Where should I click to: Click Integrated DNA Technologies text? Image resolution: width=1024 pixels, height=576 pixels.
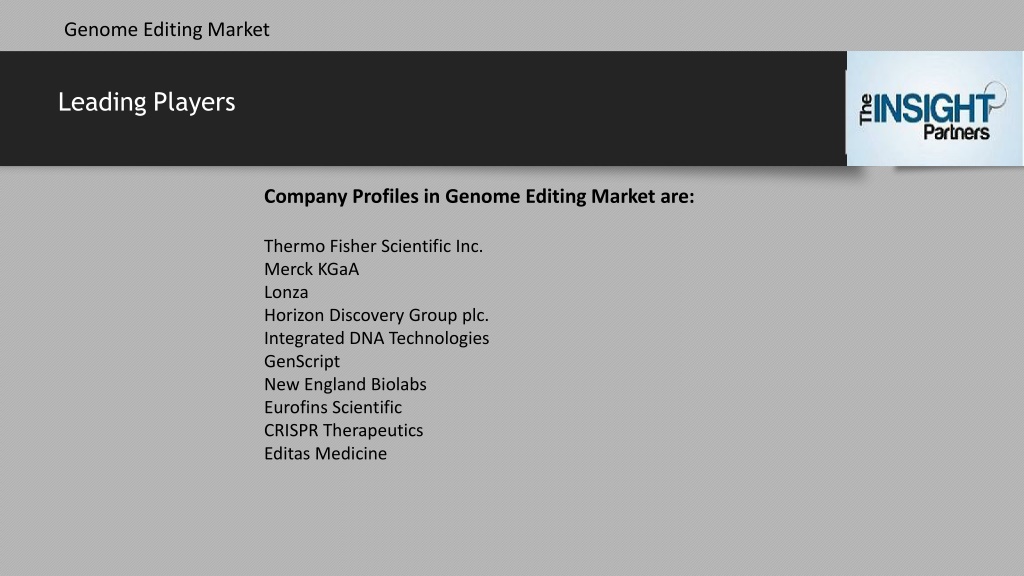click(x=376, y=338)
